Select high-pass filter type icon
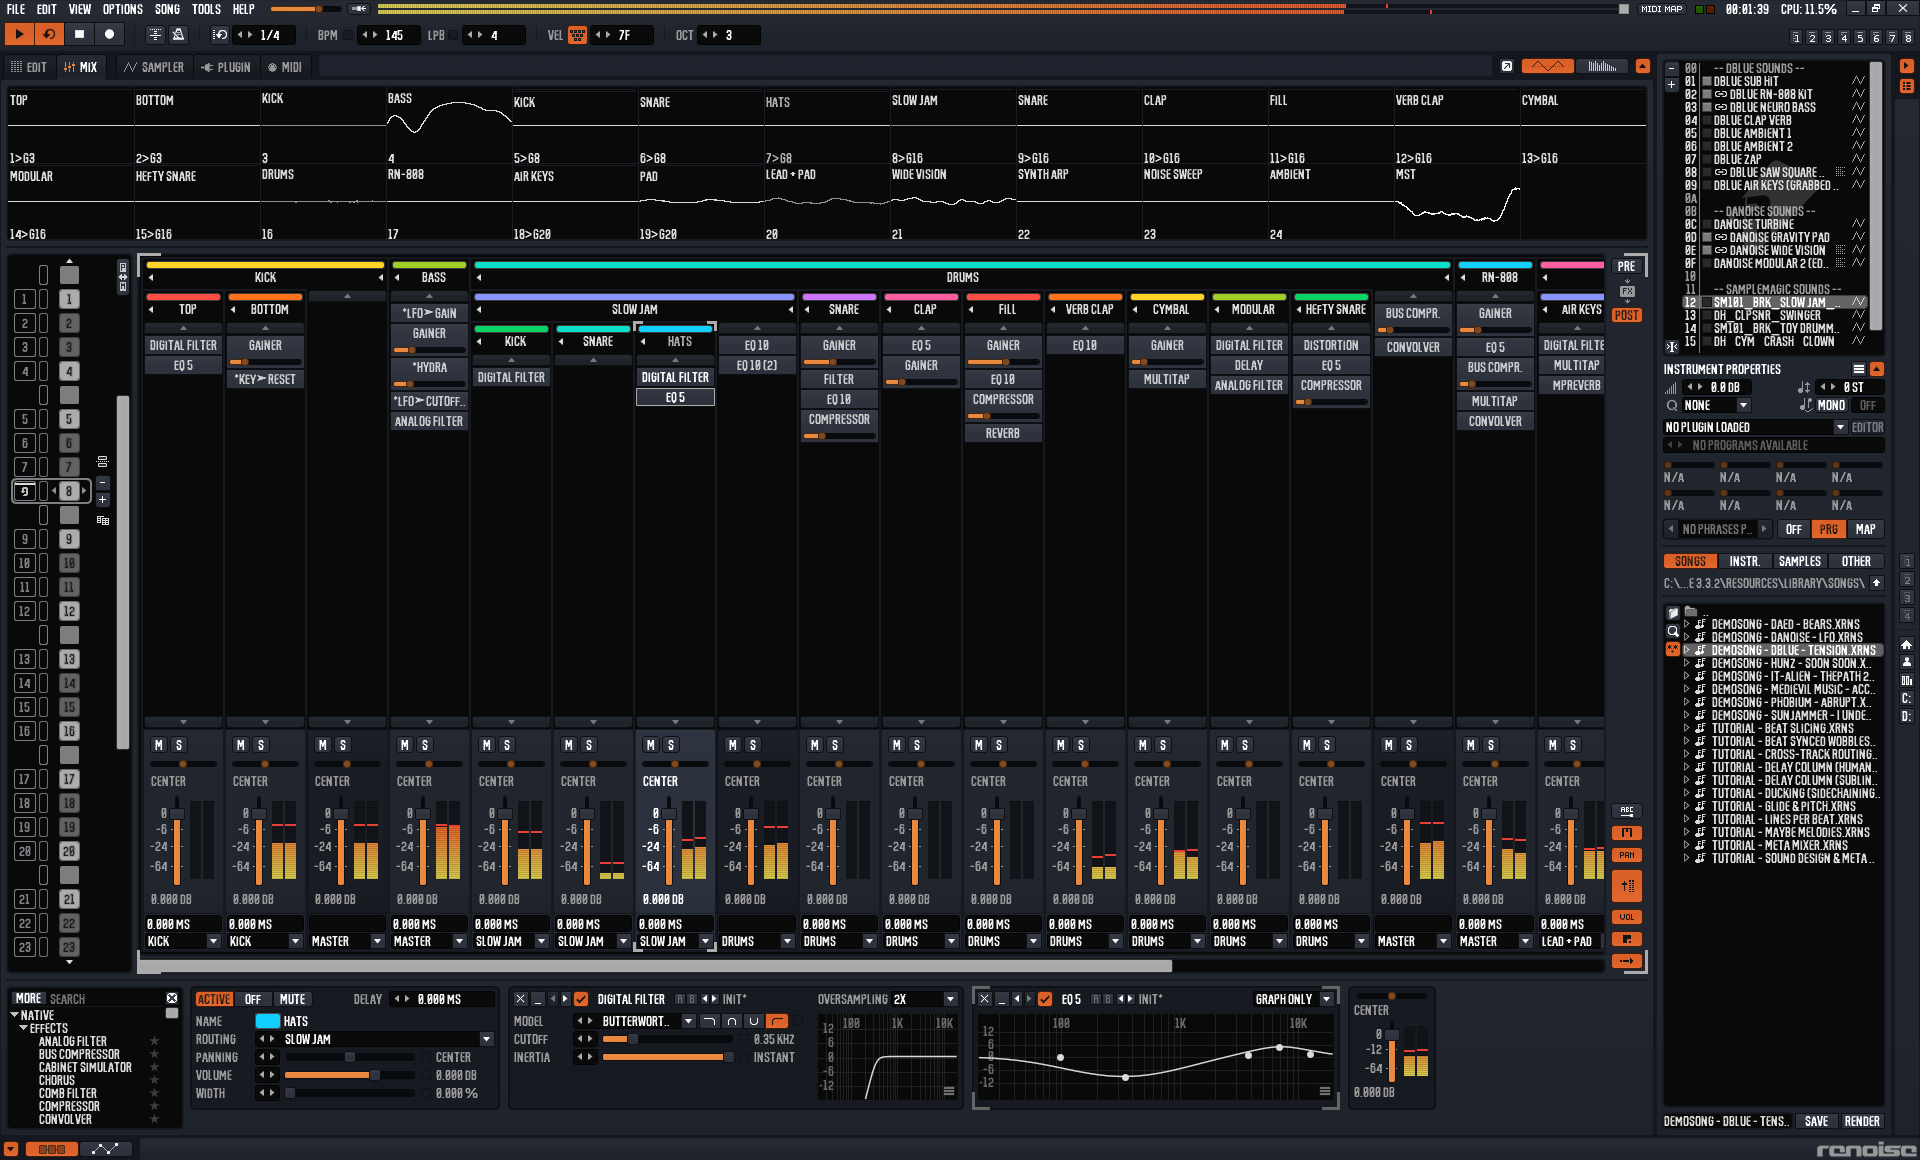1920x1160 pixels. coord(777,1021)
